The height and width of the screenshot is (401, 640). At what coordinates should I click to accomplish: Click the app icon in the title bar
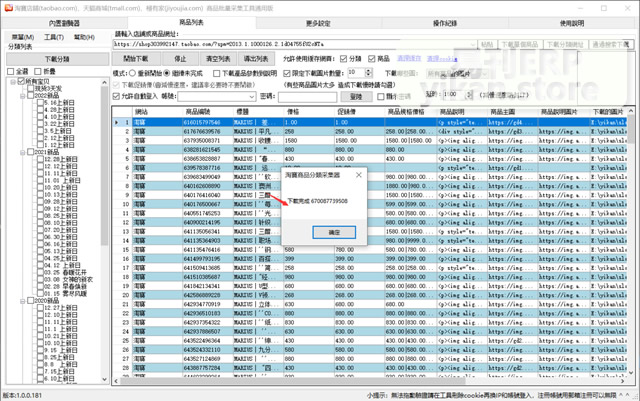7,6
